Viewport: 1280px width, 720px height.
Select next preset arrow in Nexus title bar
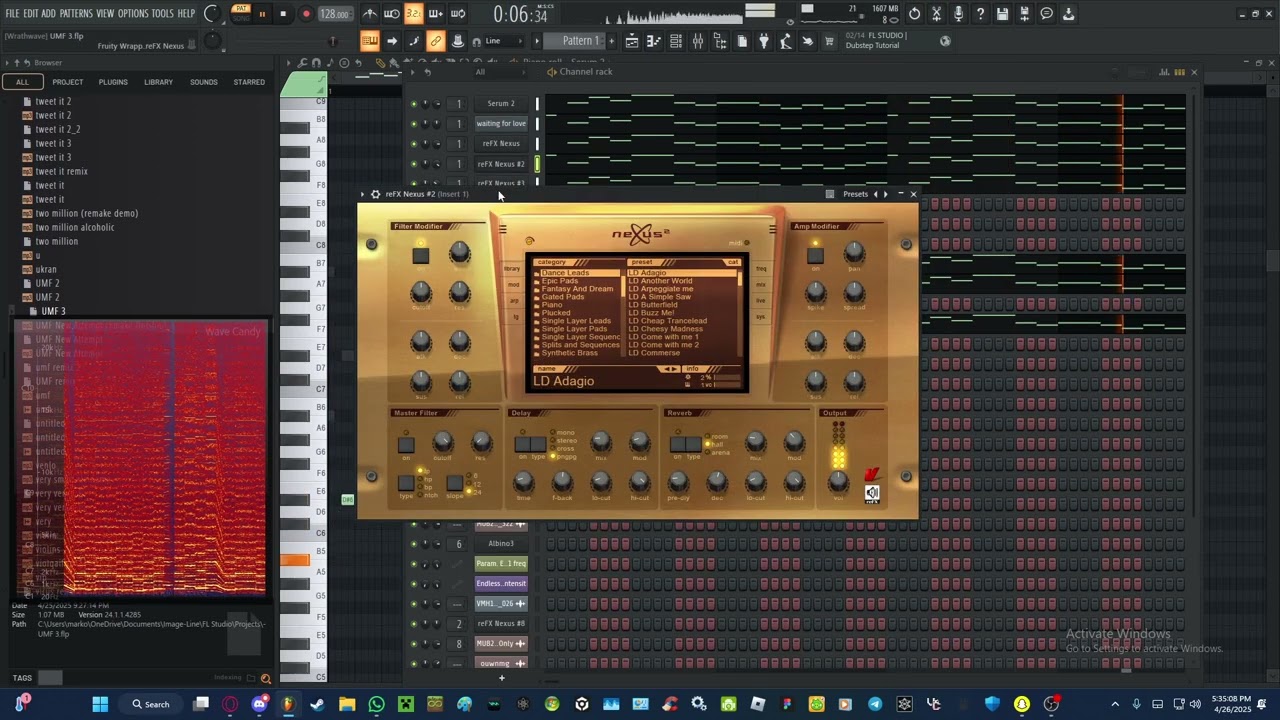pos(885,194)
